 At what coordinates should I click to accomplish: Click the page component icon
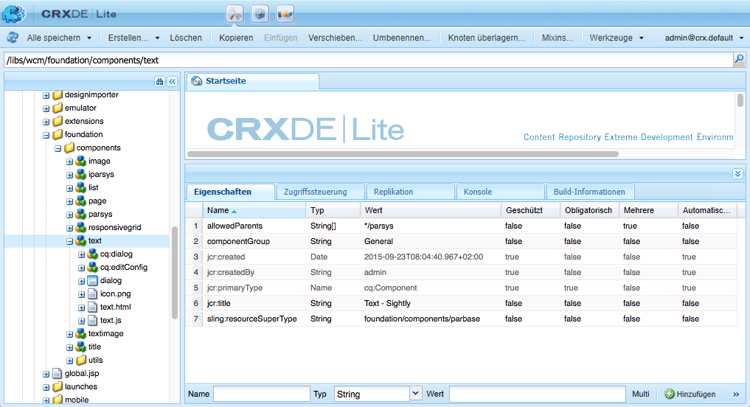80,201
